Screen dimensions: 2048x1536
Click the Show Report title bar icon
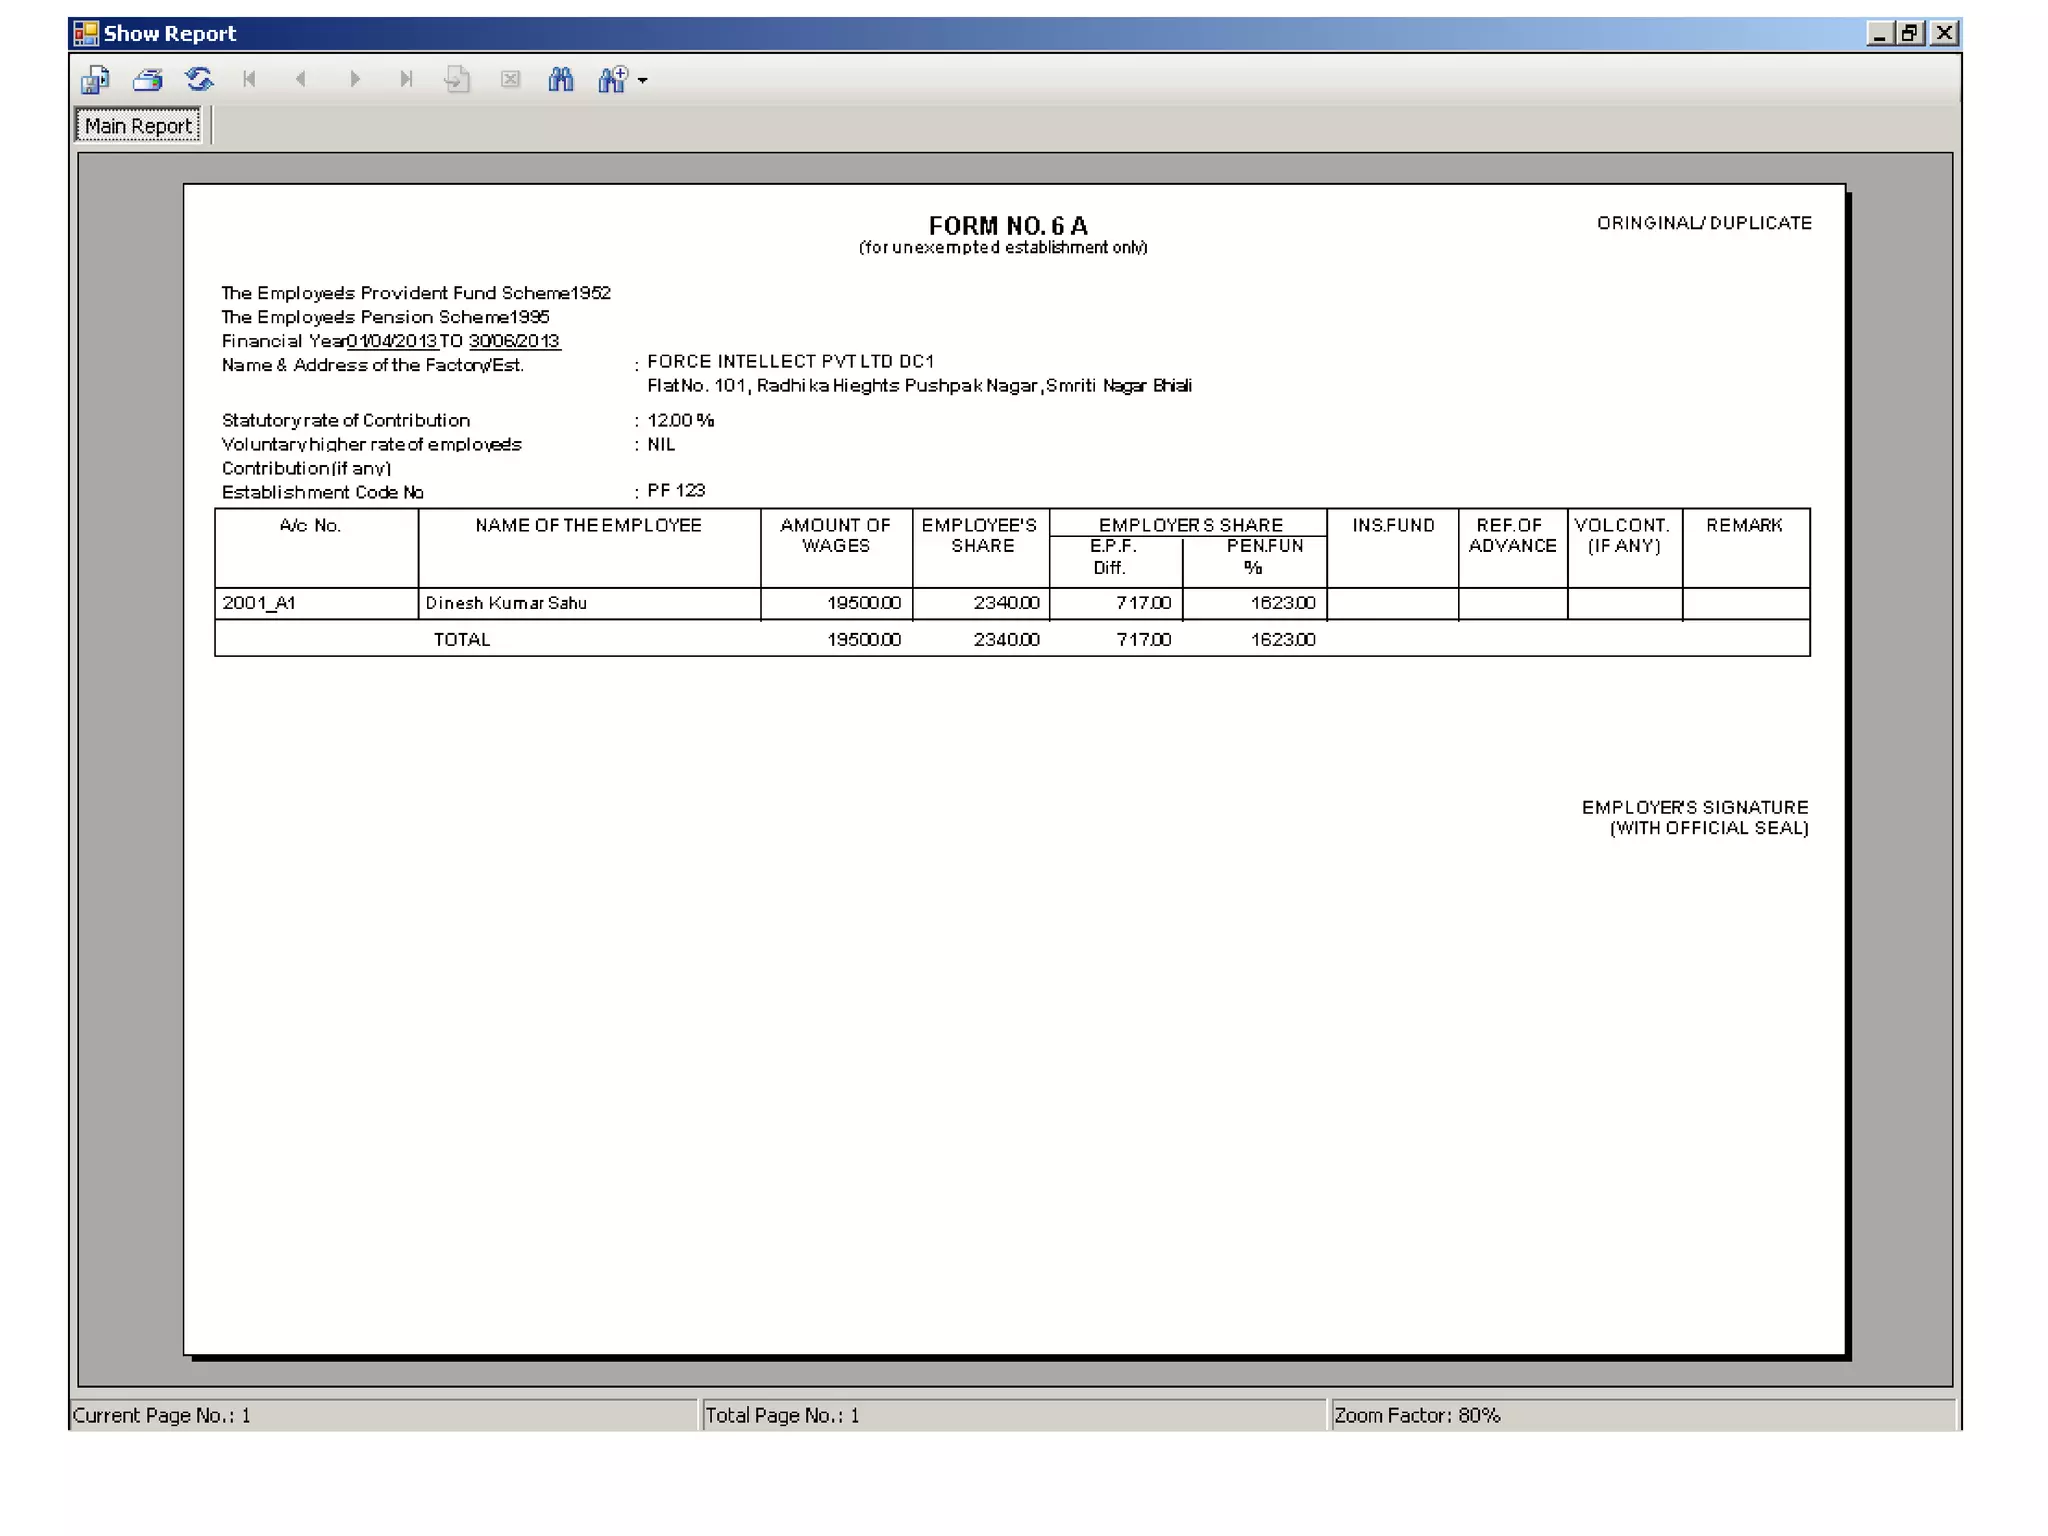click(x=86, y=33)
